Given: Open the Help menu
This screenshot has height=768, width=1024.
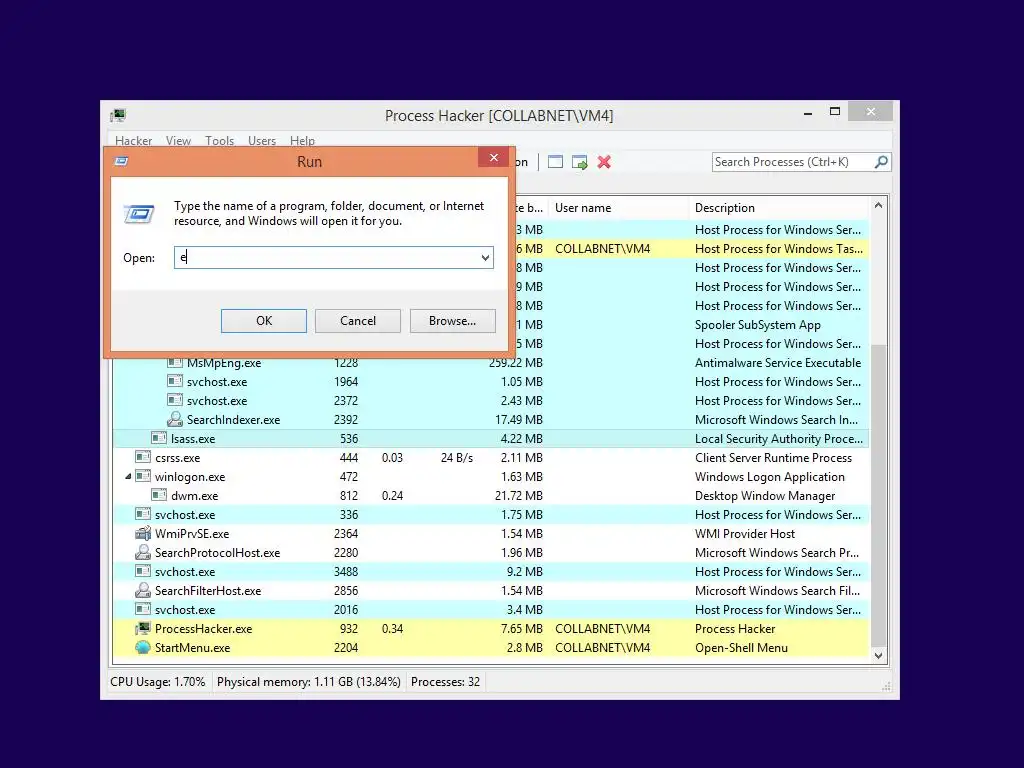Looking at the screenshot, I should point(302,140).
